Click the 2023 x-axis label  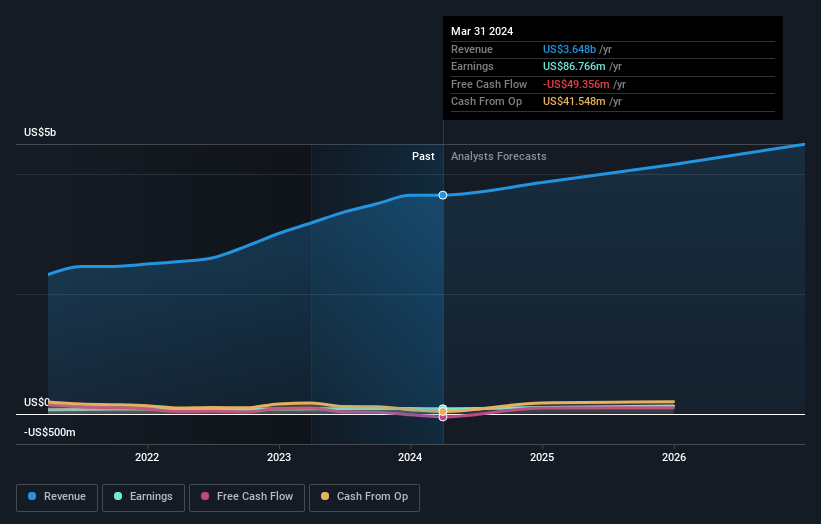coord(279,457)
